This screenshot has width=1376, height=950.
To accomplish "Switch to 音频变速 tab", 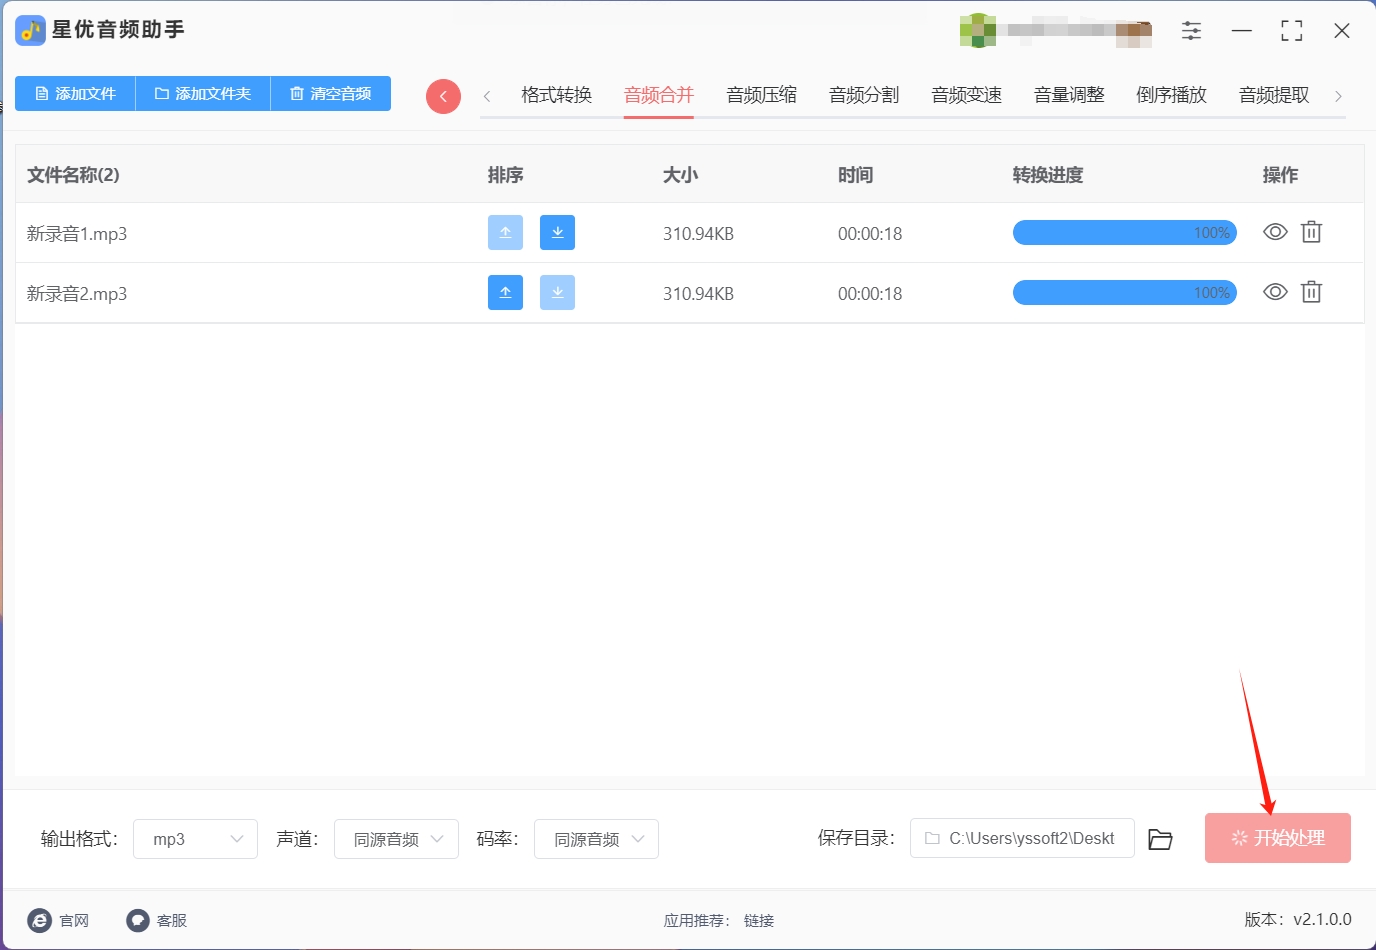I will click(967, 95).
